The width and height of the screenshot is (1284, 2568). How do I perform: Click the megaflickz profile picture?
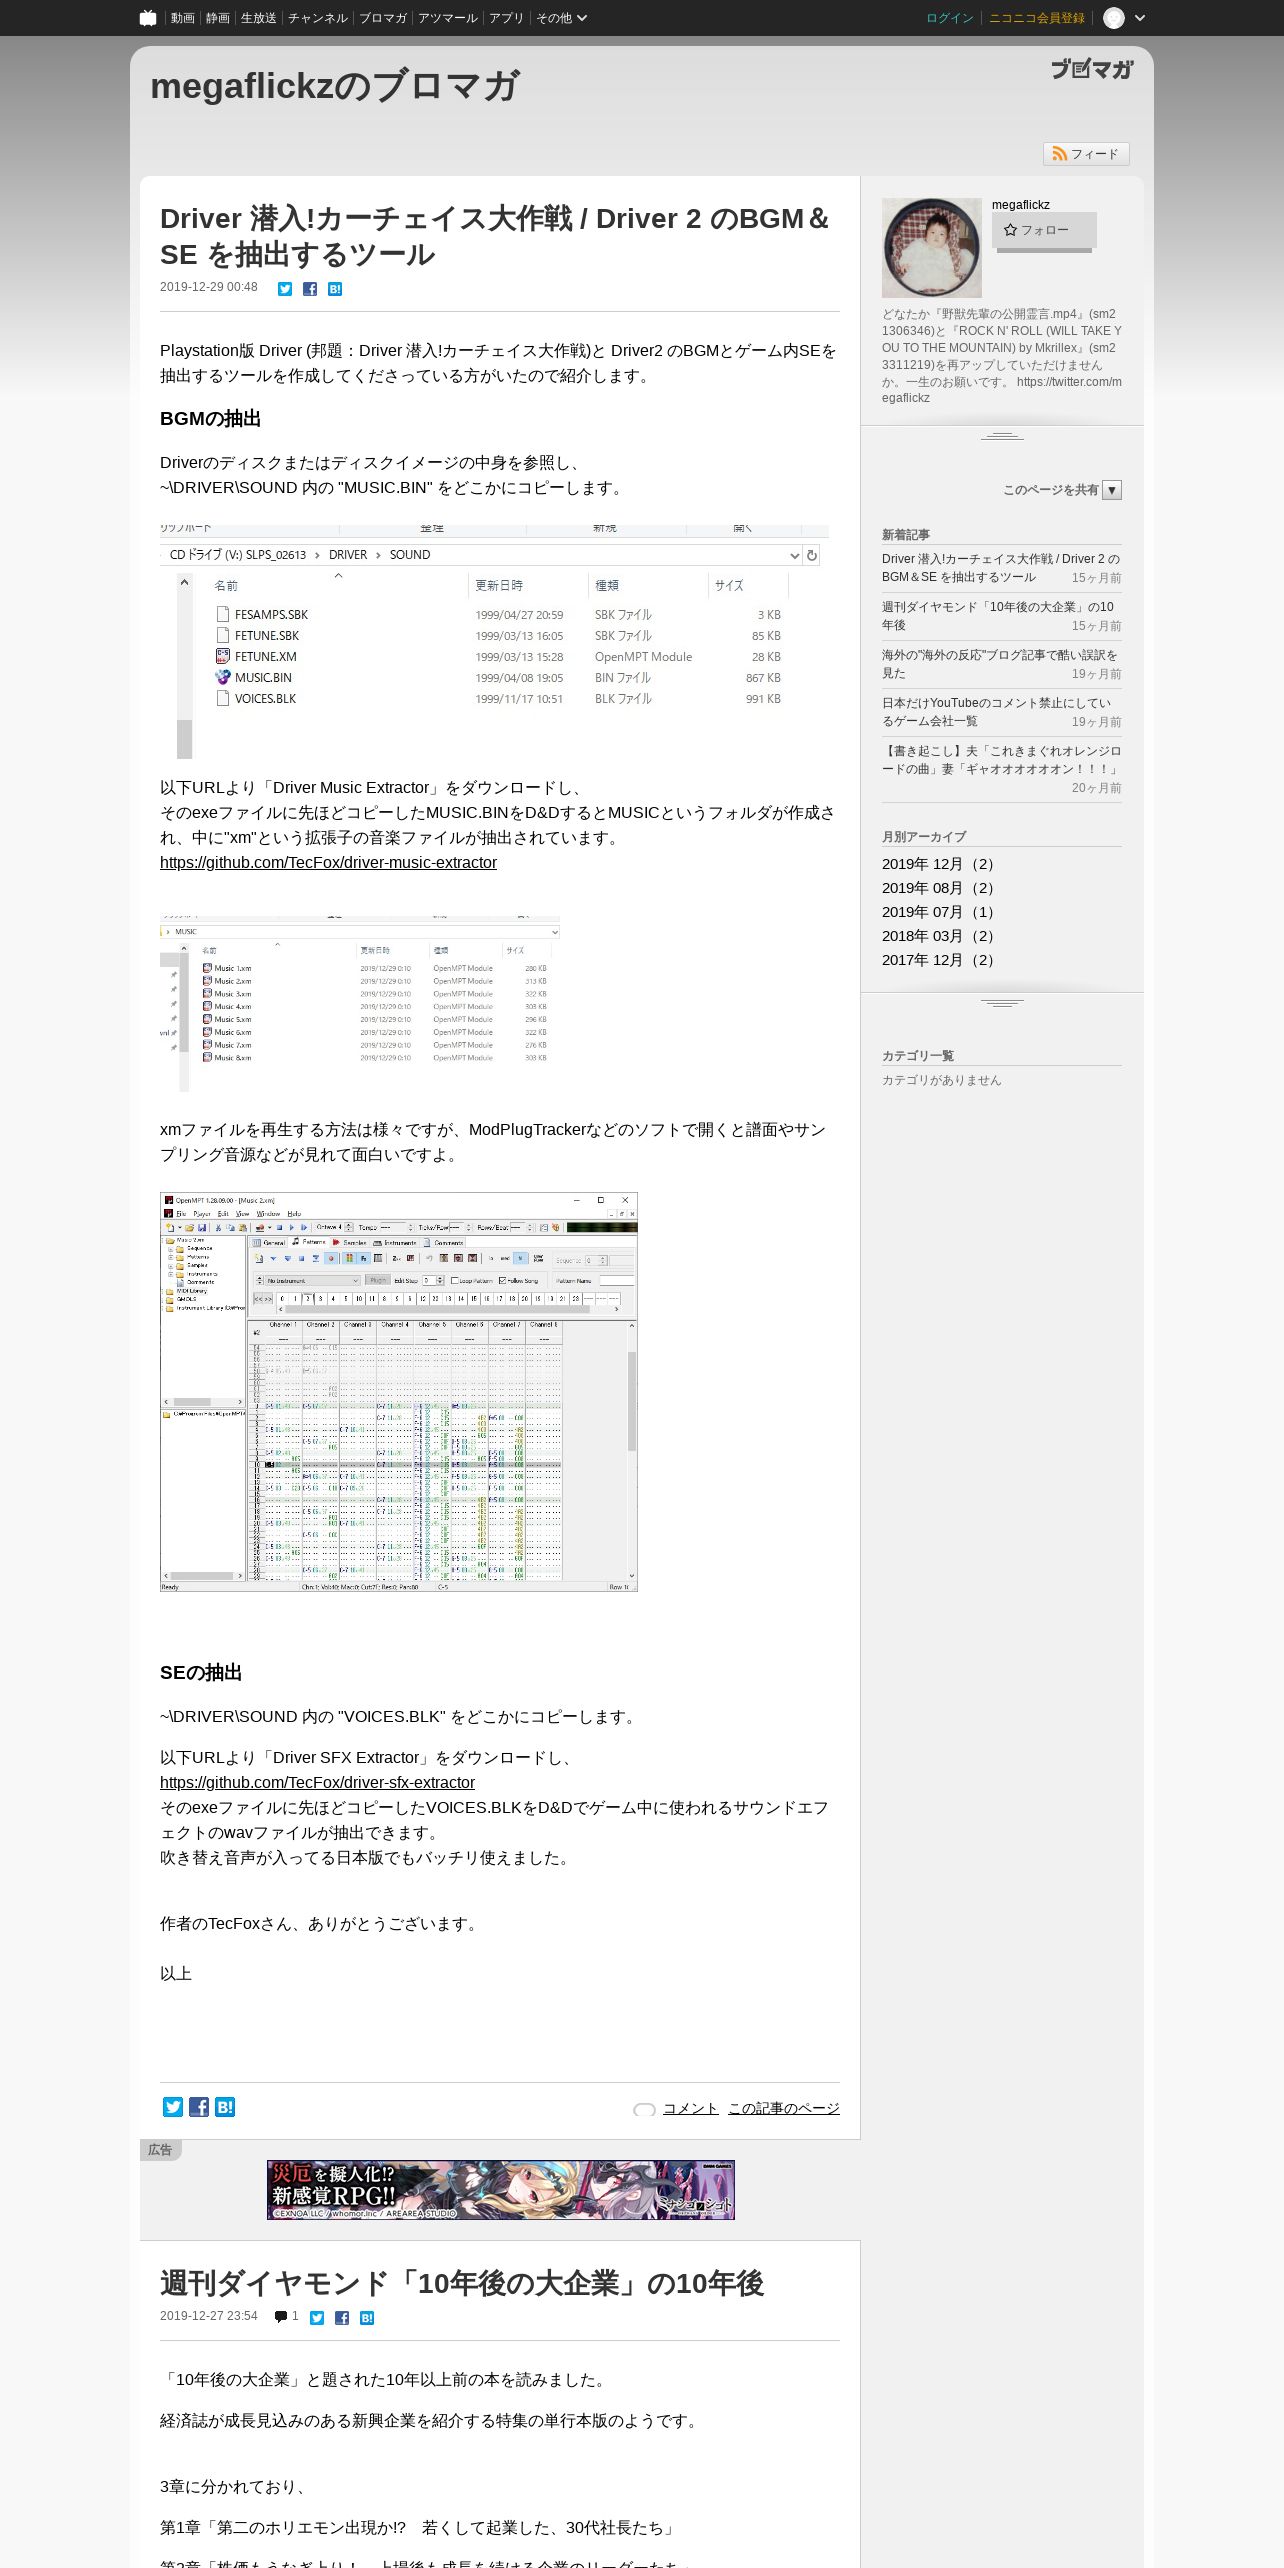(932, 248)
